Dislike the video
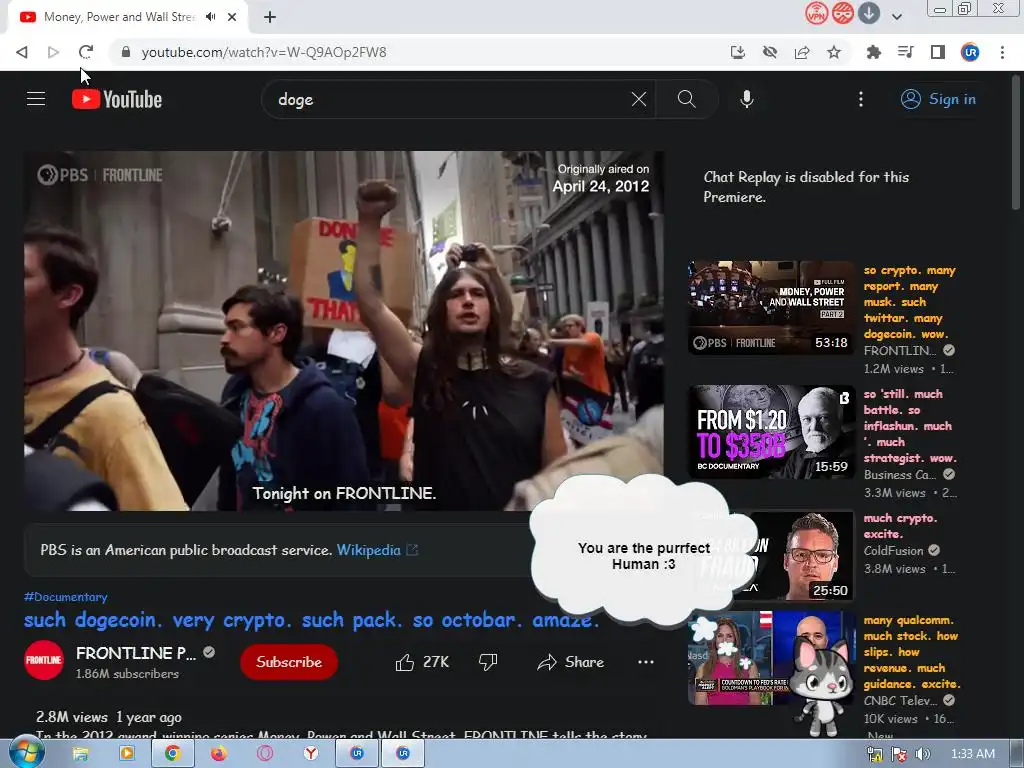This screenshot has height=768, width=1024. 488,662
